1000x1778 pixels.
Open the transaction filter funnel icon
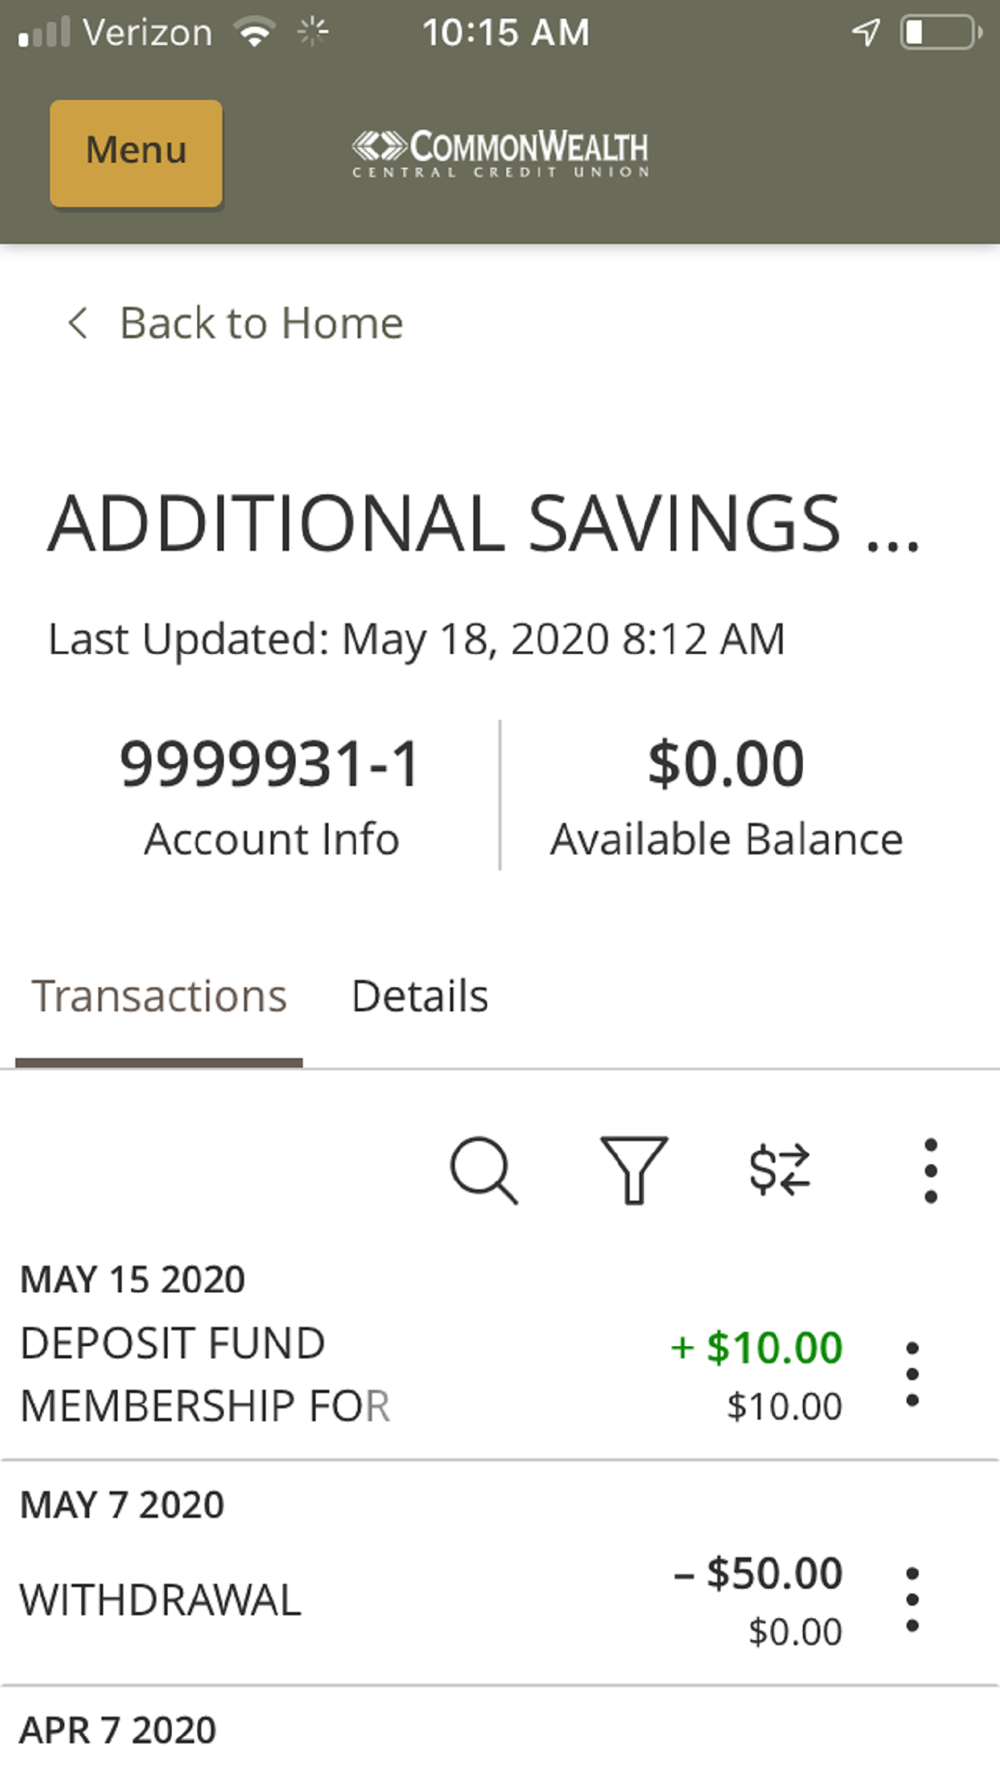pos(633,1169)
